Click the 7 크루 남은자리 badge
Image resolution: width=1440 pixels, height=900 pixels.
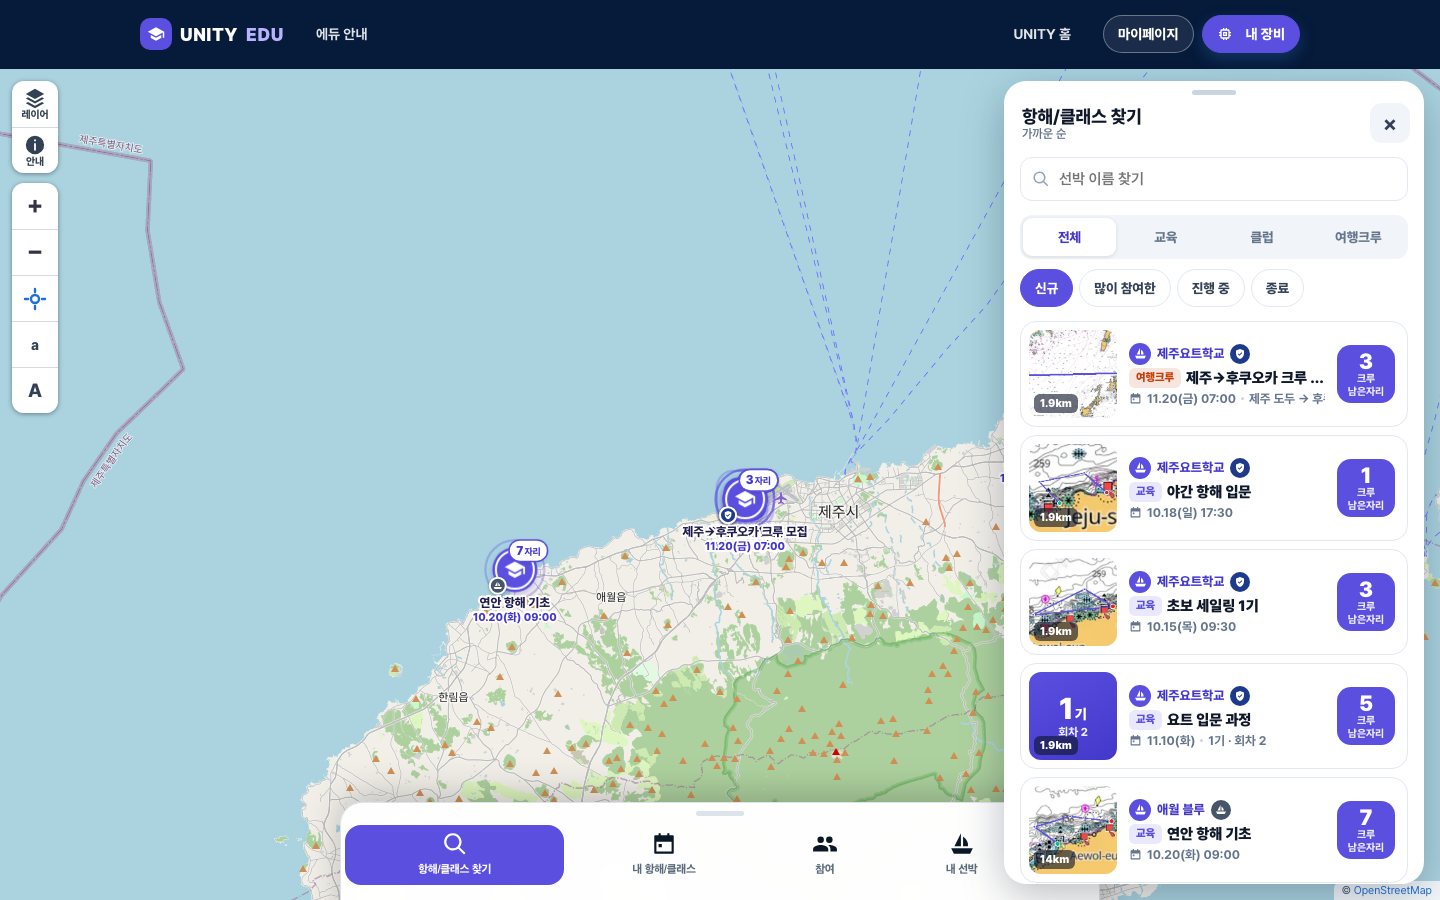[x=1366, y=830]
